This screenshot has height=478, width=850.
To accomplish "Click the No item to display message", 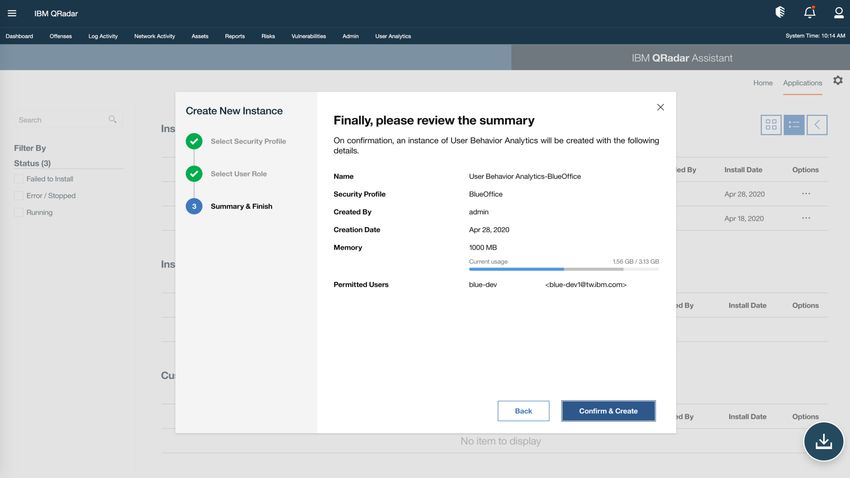I will pyautogui.click(x=500, y=441).
